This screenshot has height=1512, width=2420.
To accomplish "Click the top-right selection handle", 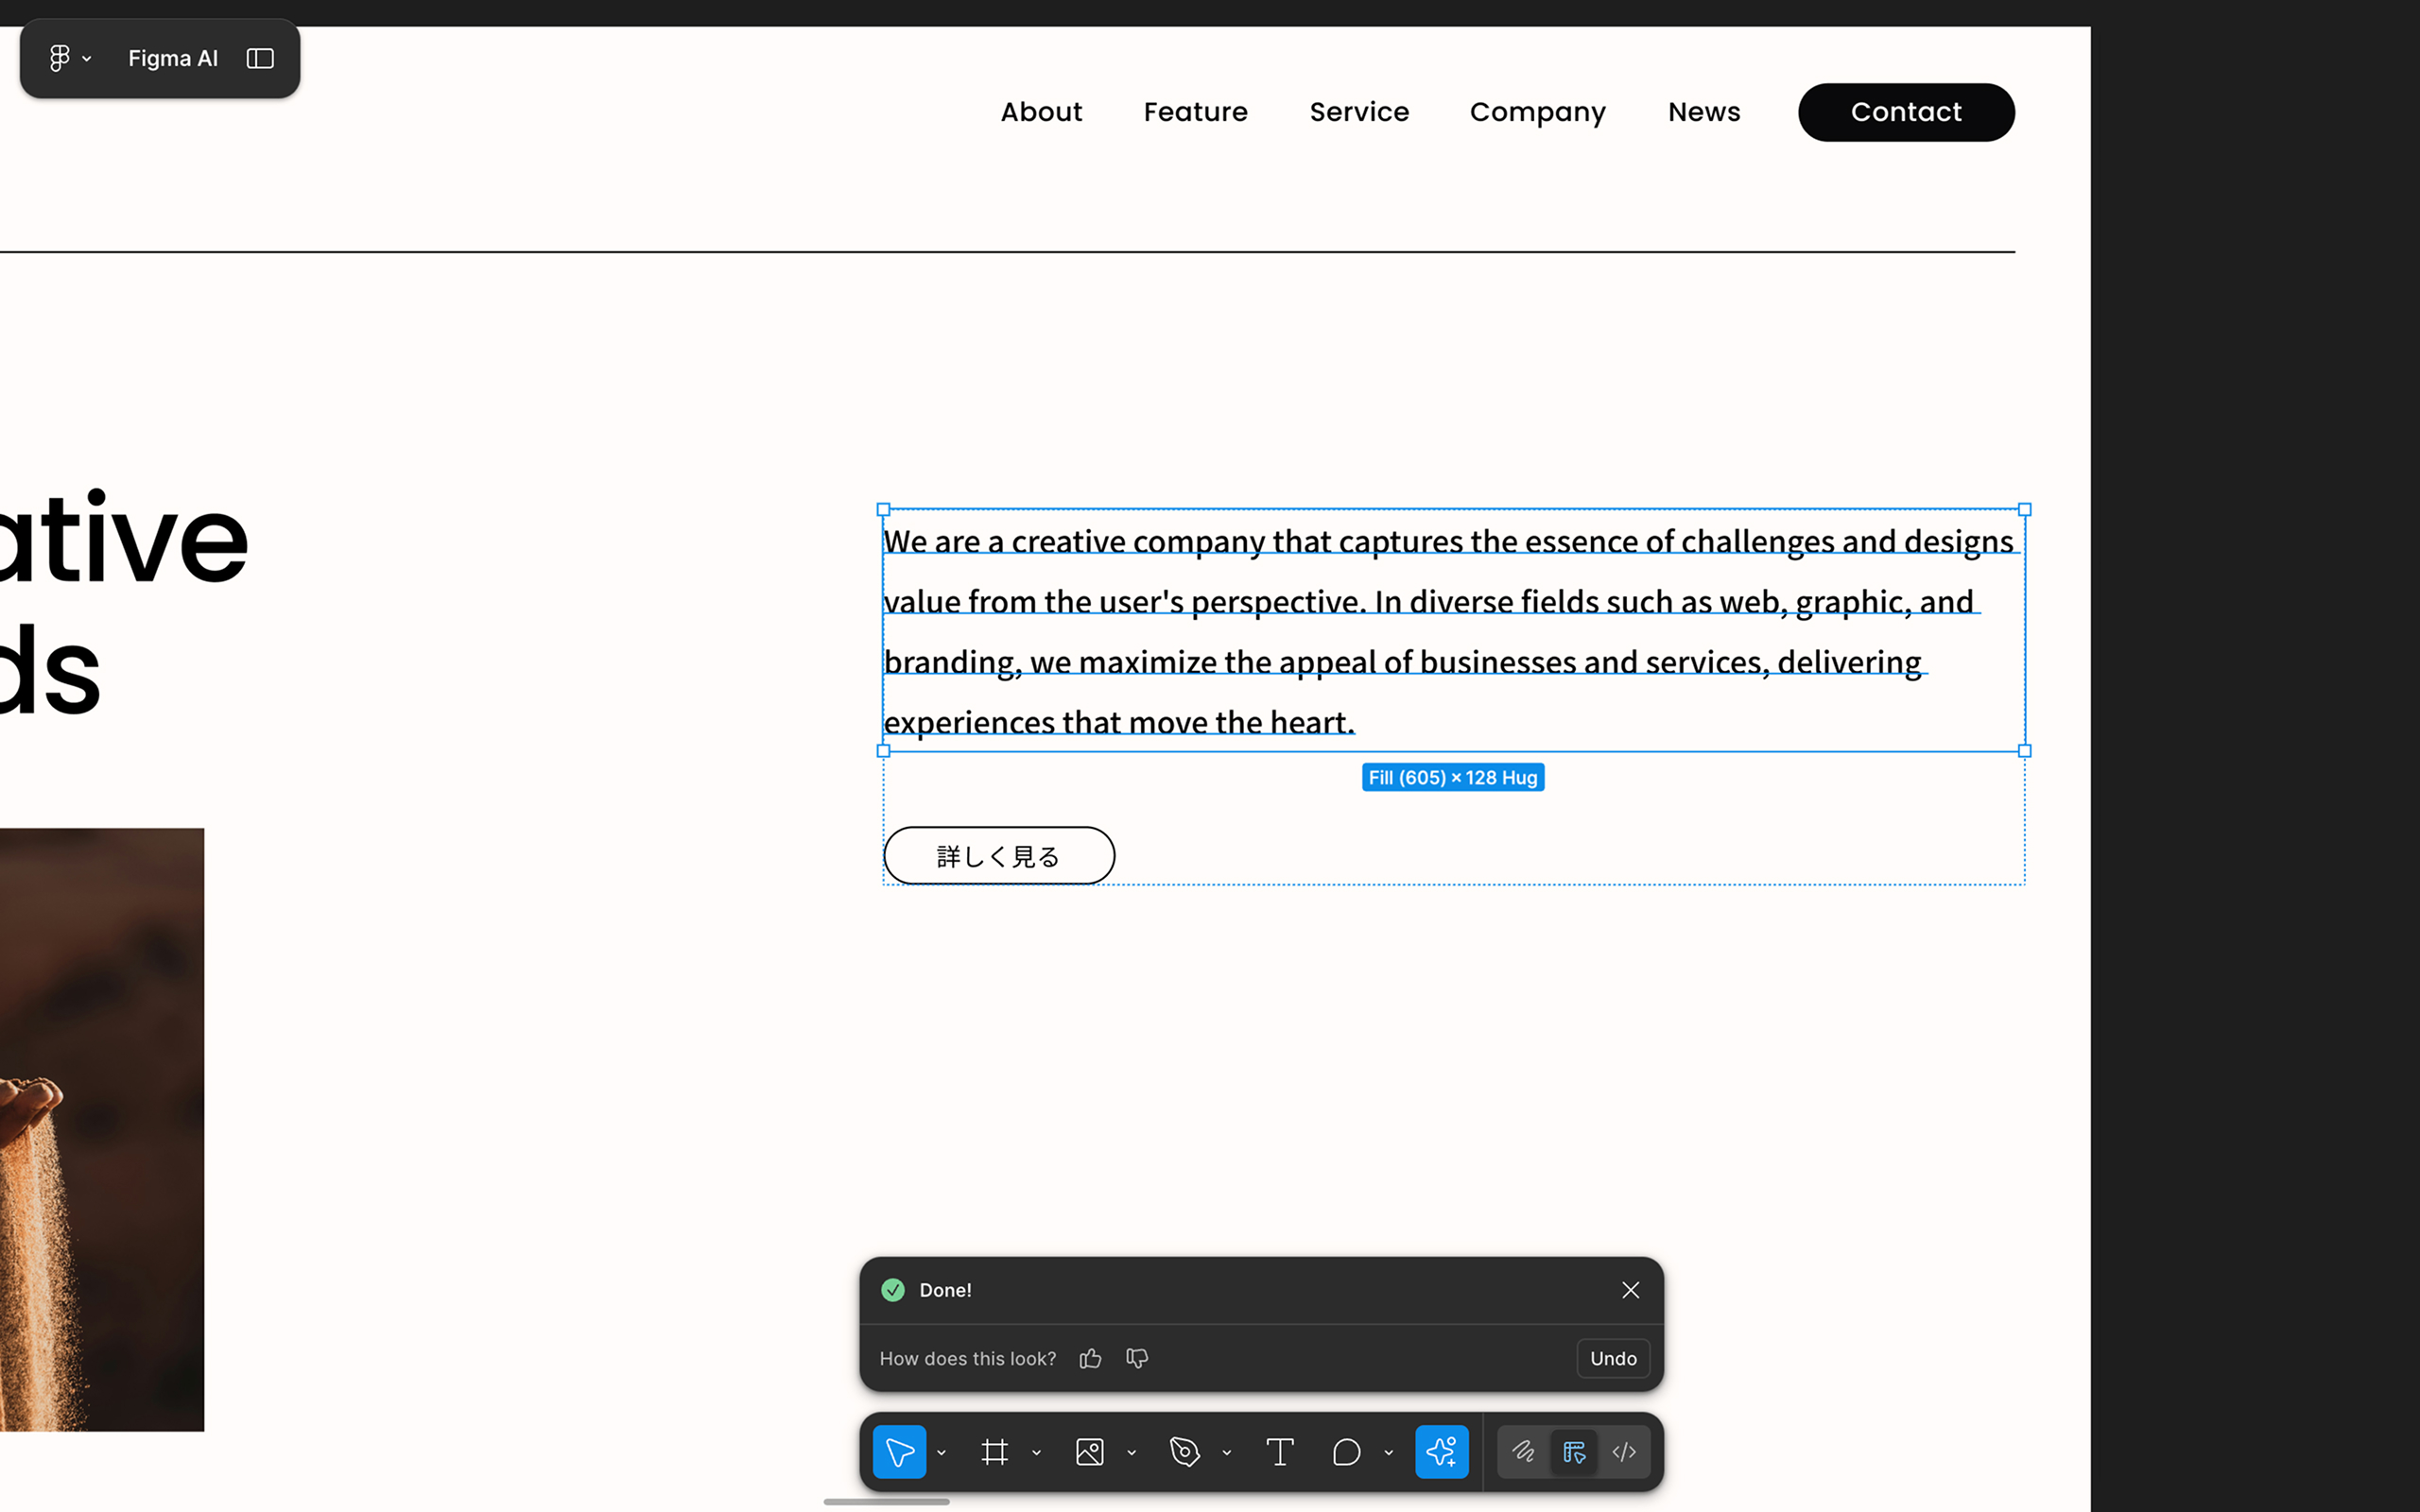I will pos(2024,510).
